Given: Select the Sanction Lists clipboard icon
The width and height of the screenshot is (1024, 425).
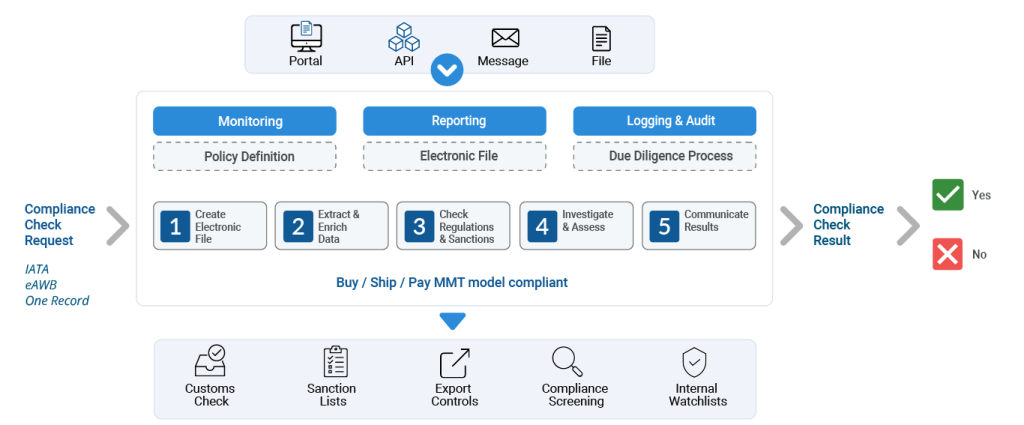Looking at the screenshot, I should [335, 362].
